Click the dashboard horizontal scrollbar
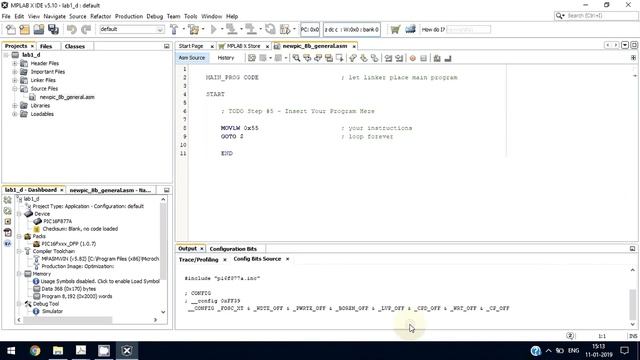 [67, 320]
